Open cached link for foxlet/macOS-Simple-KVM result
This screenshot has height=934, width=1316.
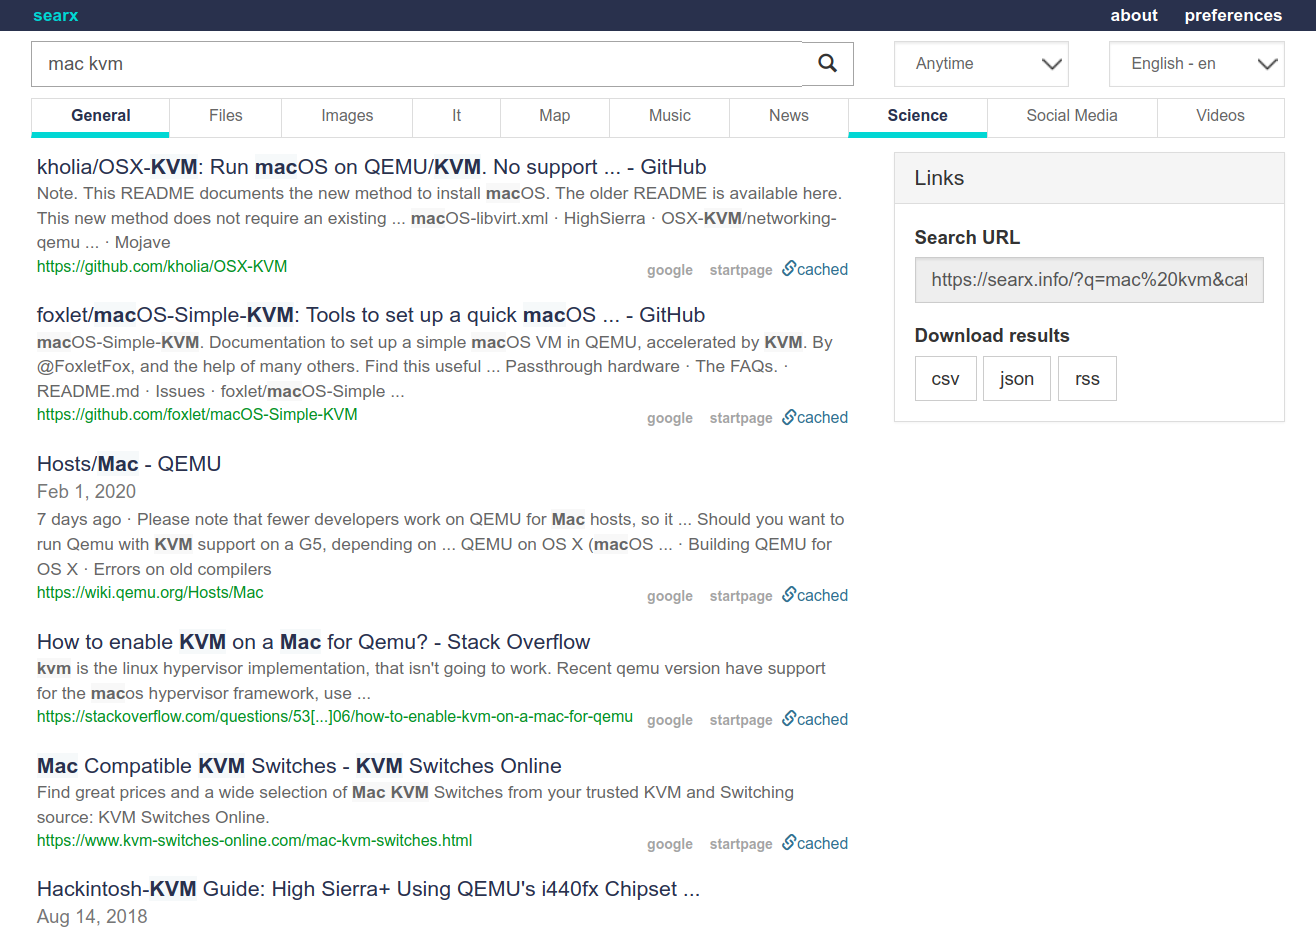click(x=815, y=417)
